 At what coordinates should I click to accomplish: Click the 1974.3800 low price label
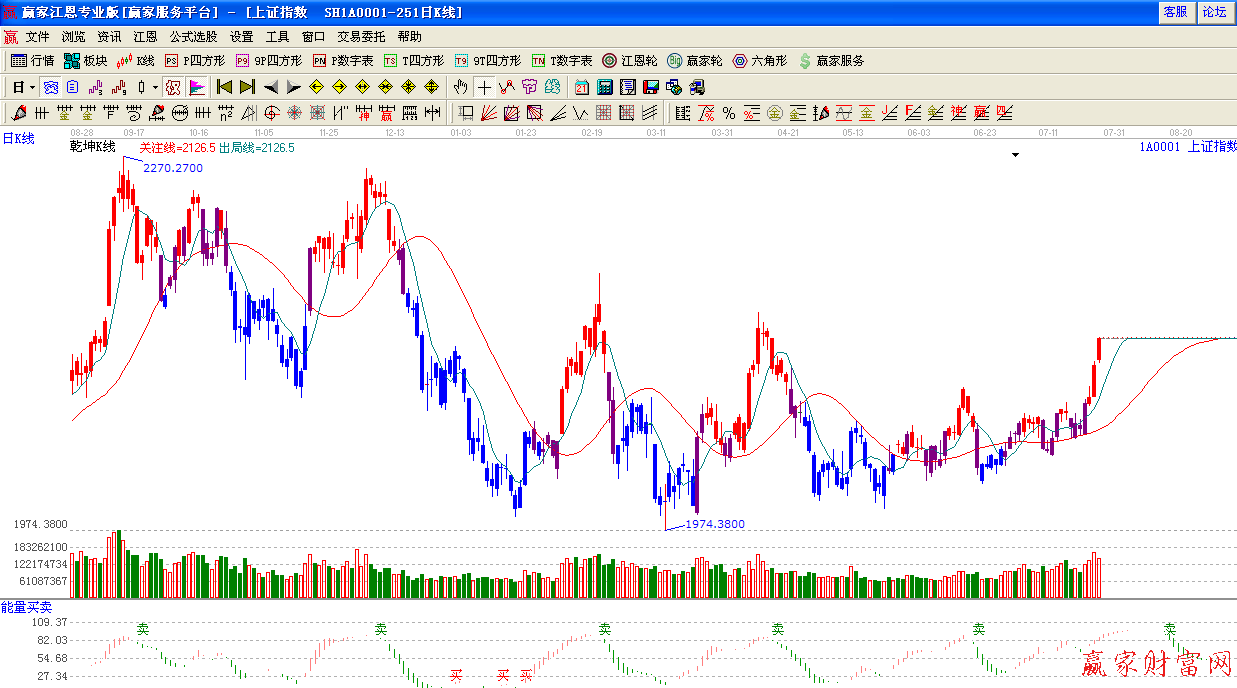(714, 524)
